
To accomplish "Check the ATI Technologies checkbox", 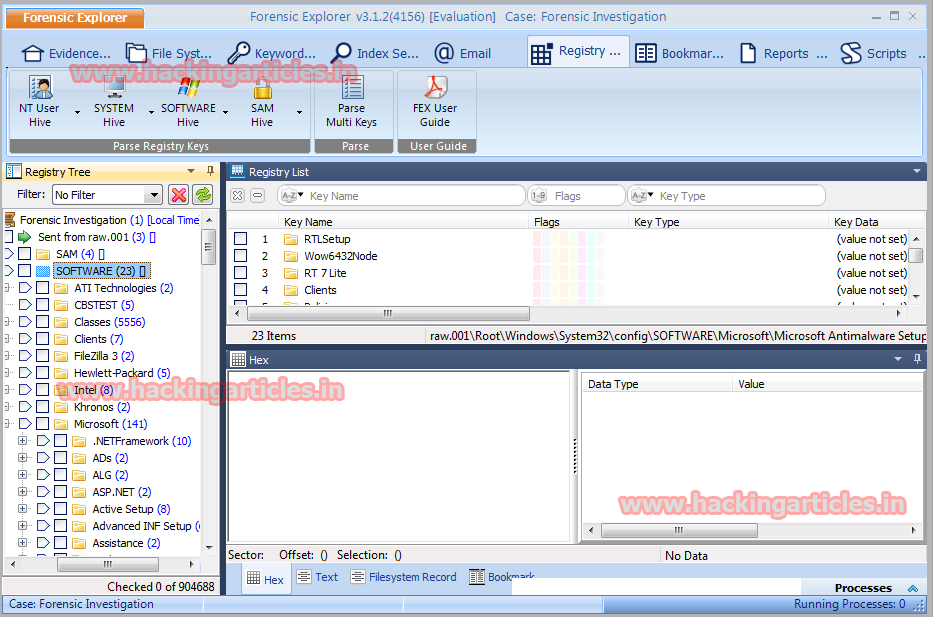I will click(x=42, y=288).
